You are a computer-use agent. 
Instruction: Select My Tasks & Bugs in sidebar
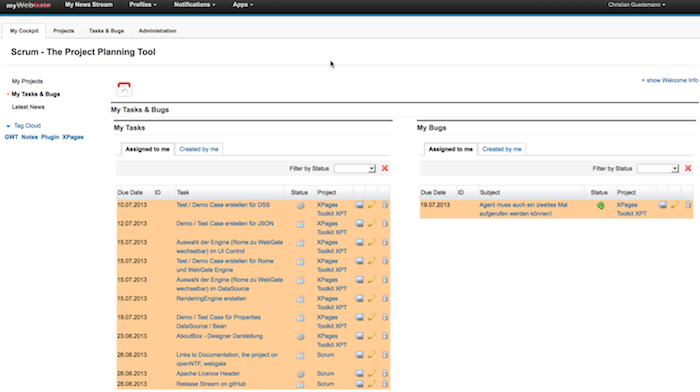coord(36,94)
